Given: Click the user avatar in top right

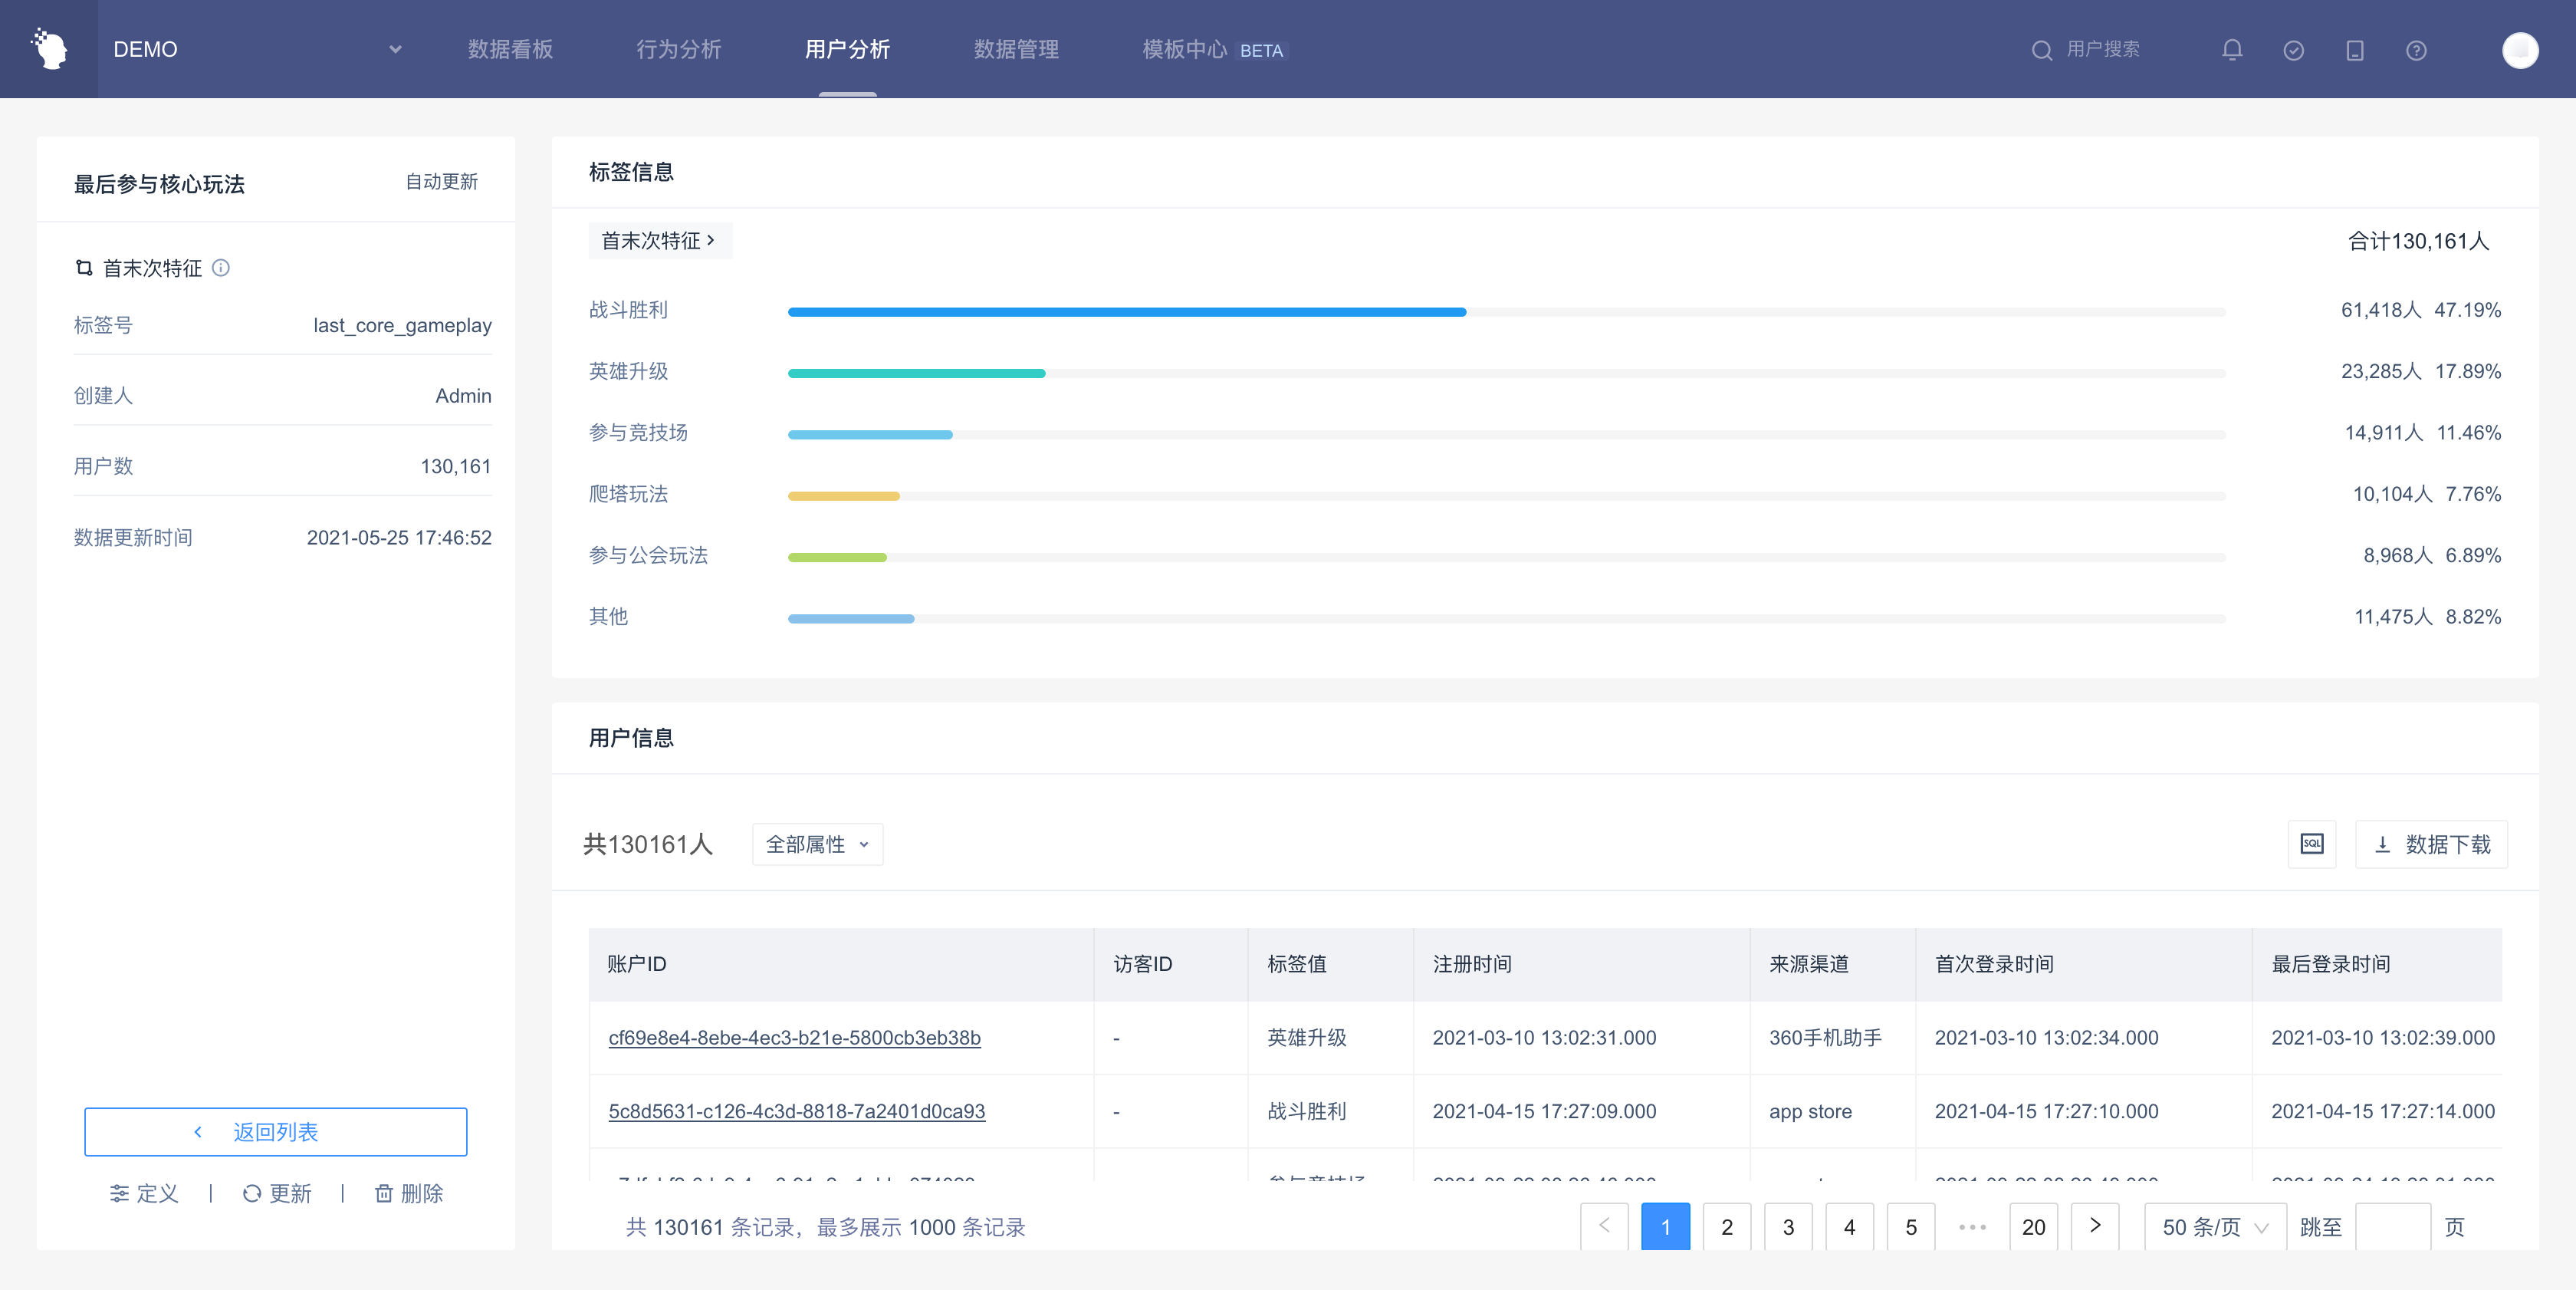Looking at the screenshot, I should tap(2519, 50).
